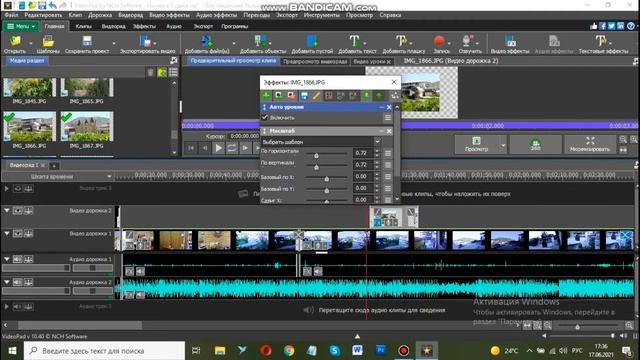Collapse Video Track 2 with its triangle
This screenshot has height=360, width=640.
7,211
